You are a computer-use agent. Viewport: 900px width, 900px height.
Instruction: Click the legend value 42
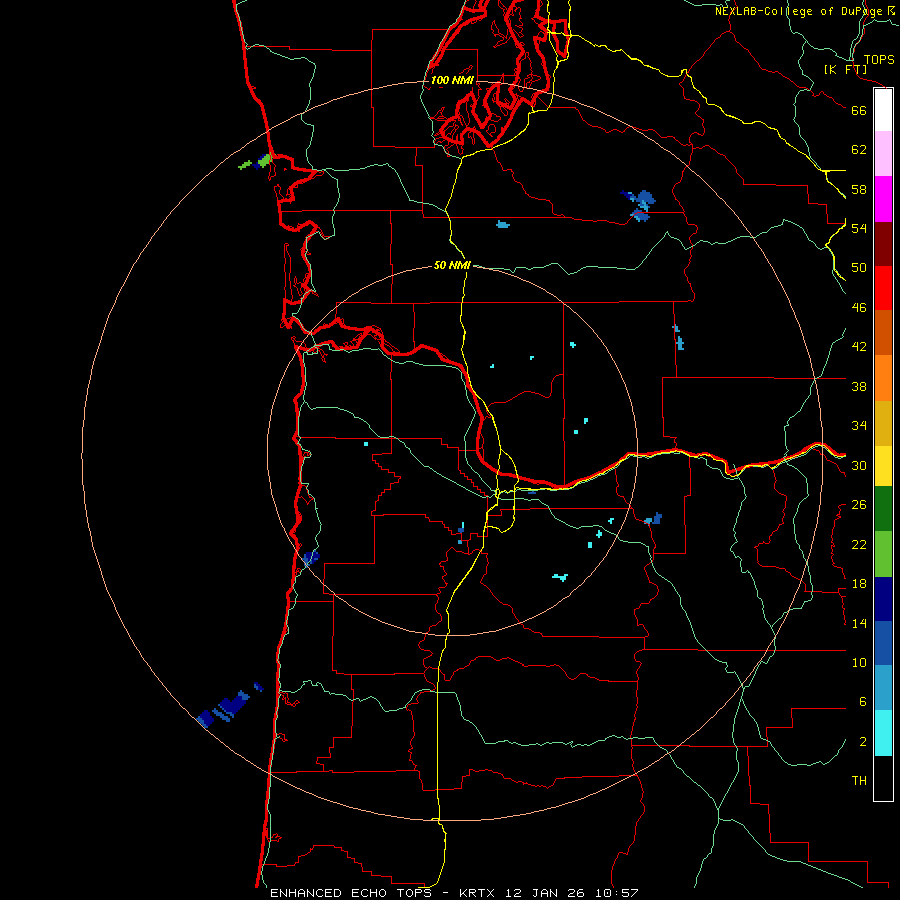coord(859,347)
